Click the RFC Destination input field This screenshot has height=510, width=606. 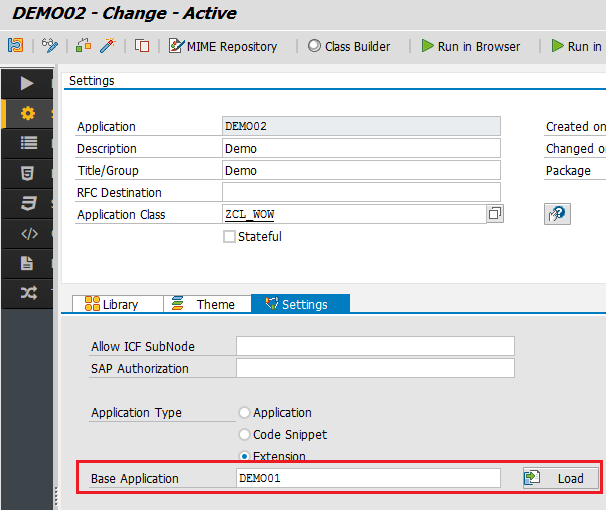pyautogui.click(x=361, y=192)
